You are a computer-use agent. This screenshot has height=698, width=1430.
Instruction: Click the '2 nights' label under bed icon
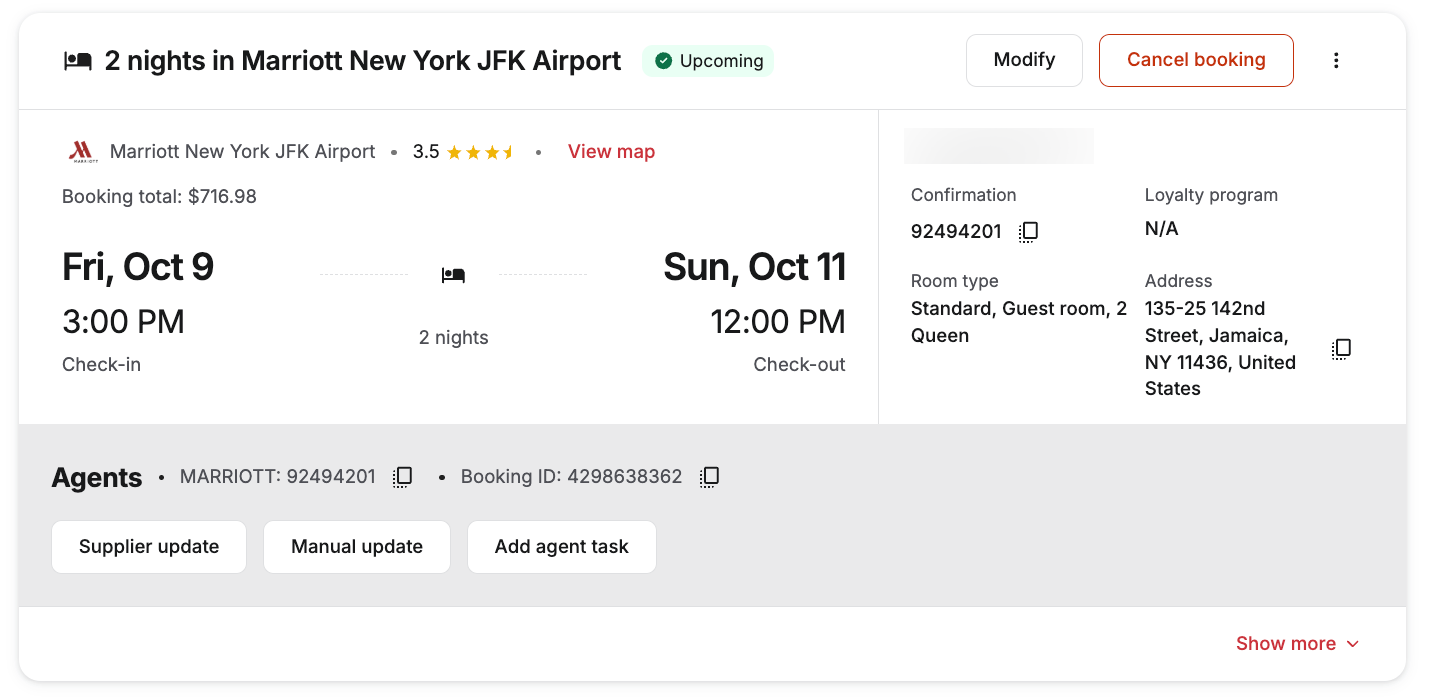pos(454,338)
